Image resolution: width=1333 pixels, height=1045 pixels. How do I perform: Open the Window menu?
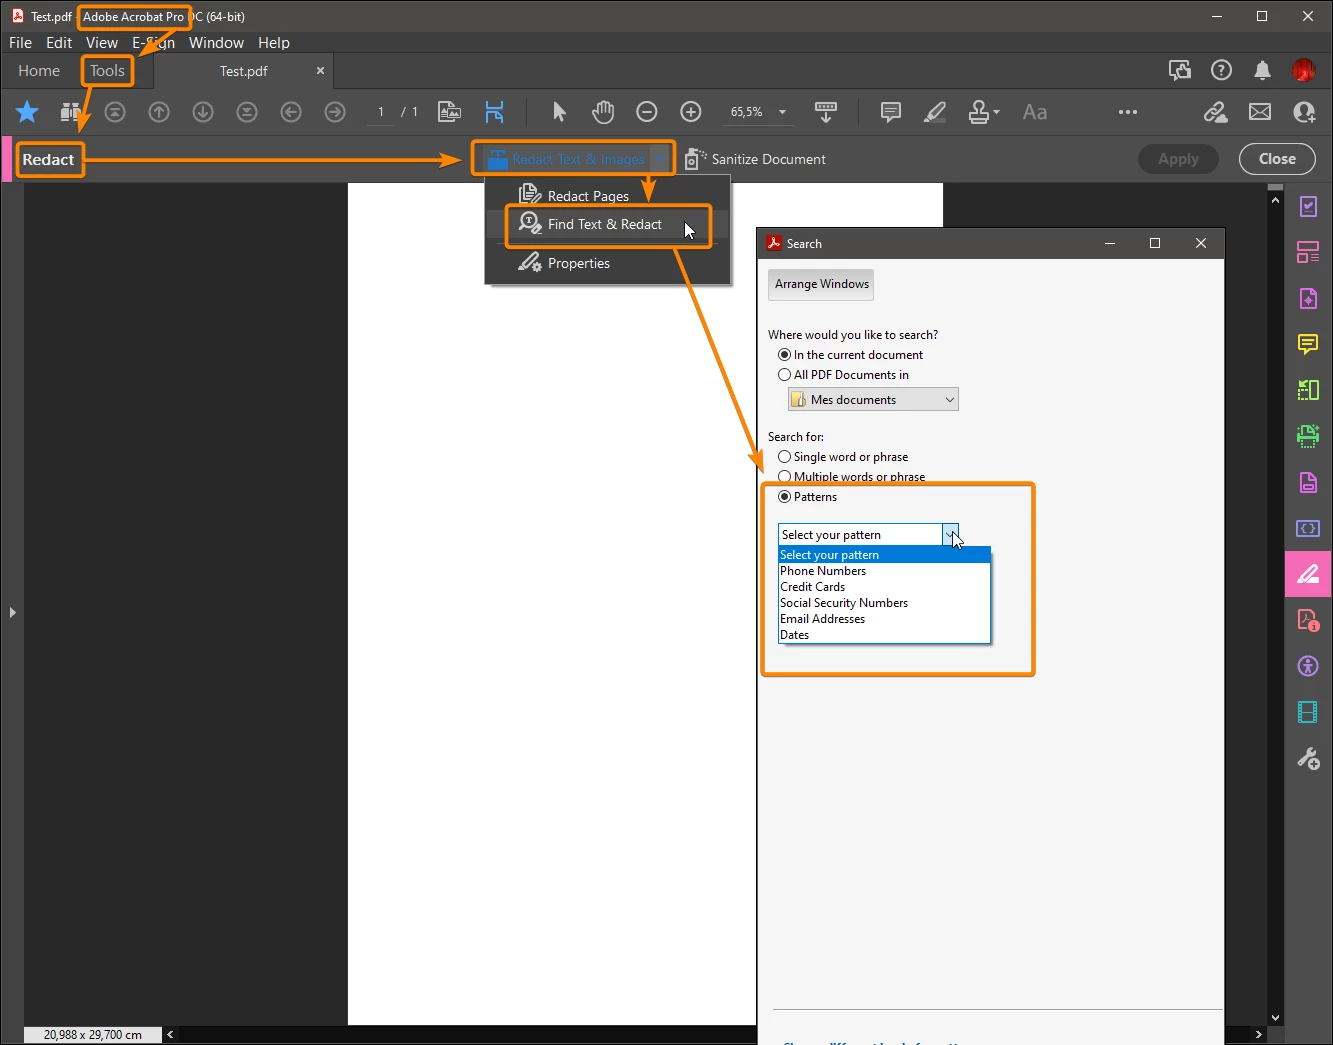(216, 43)
